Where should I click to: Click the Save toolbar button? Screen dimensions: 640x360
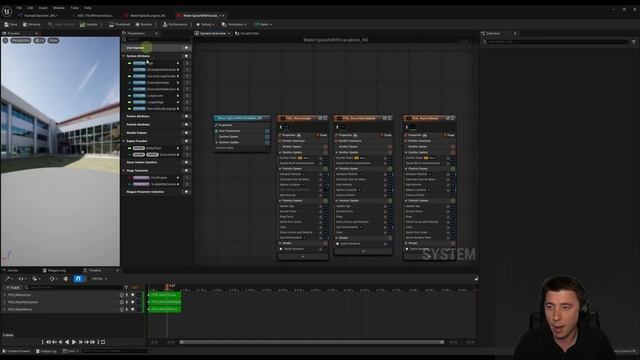pyautogui.click(x=11, y=24)
